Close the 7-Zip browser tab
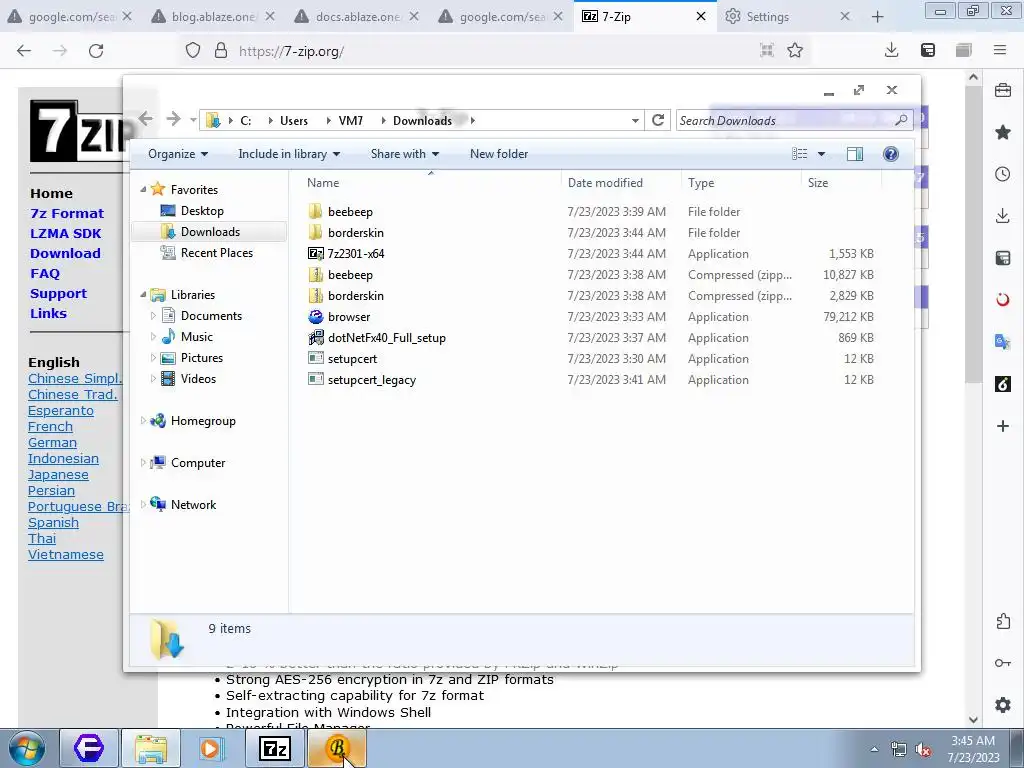The height and width of the screenshot is (768, 1024). click(x=701, y=16)
